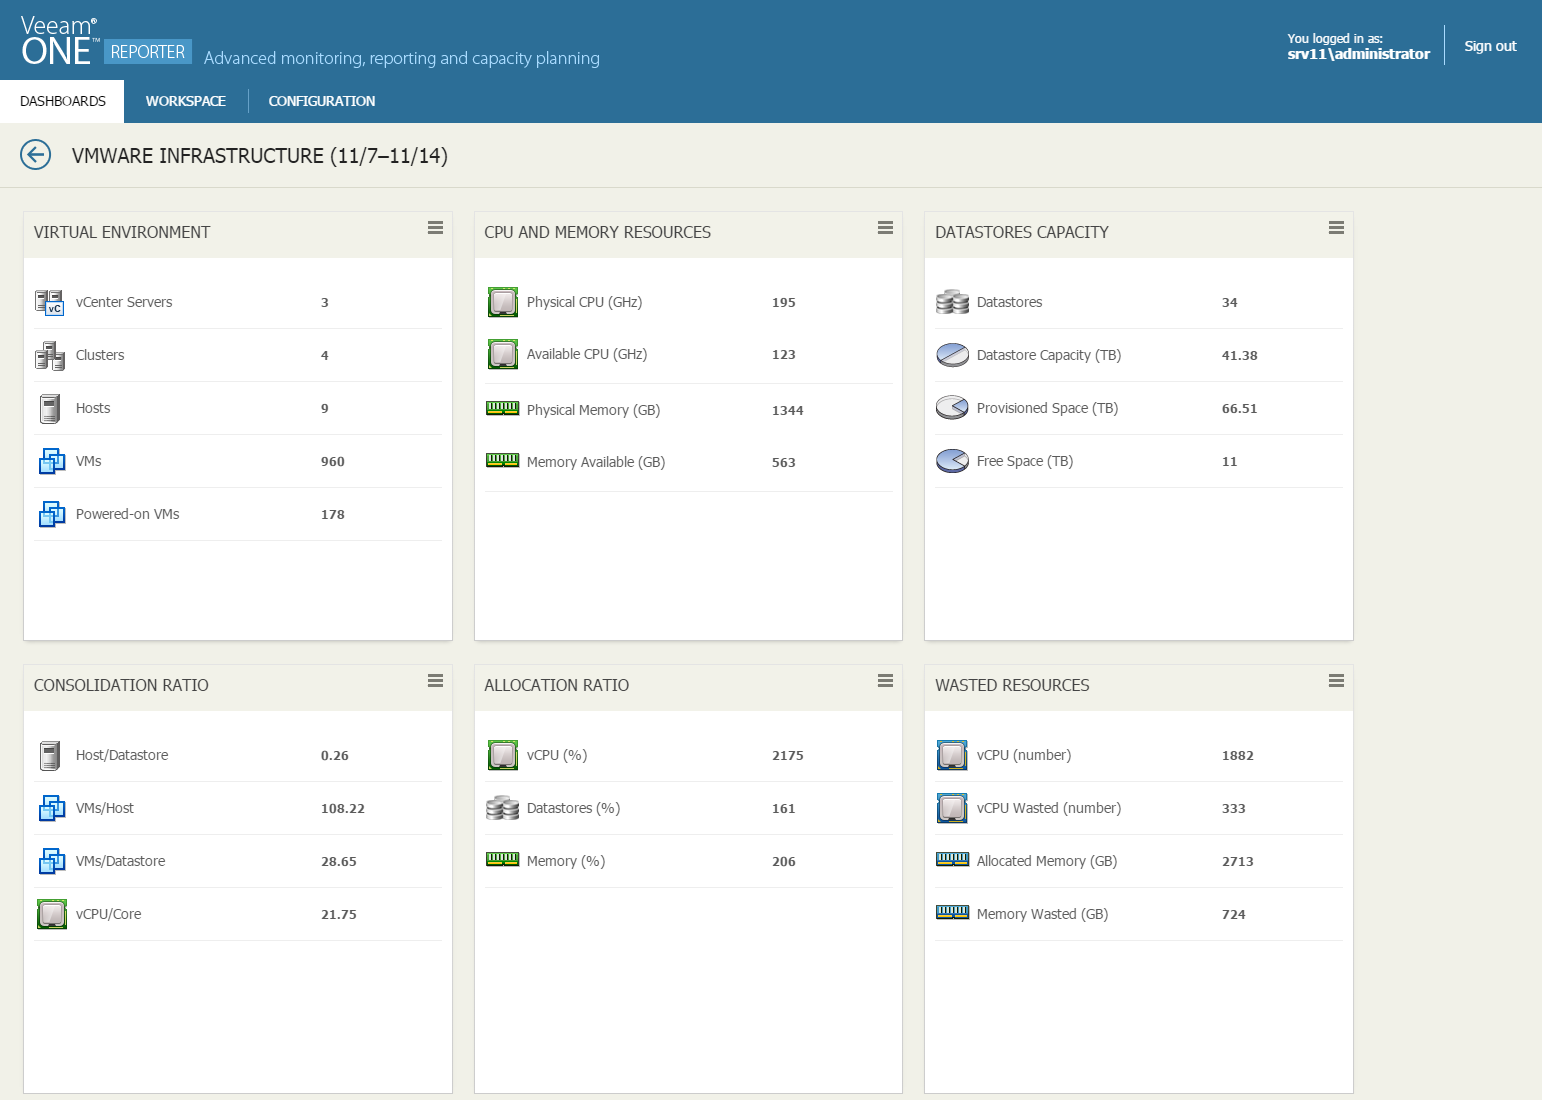Click the Clusters icon
Image resolution: width=1542 pixels, height=1100 pixels.
(50, 355)
